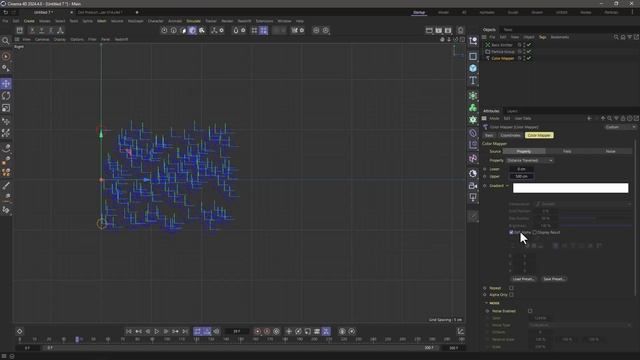Screen dimensions: 640x360
Task: Toggle Color Mapper enable checkmark
Action: [529, 58]
